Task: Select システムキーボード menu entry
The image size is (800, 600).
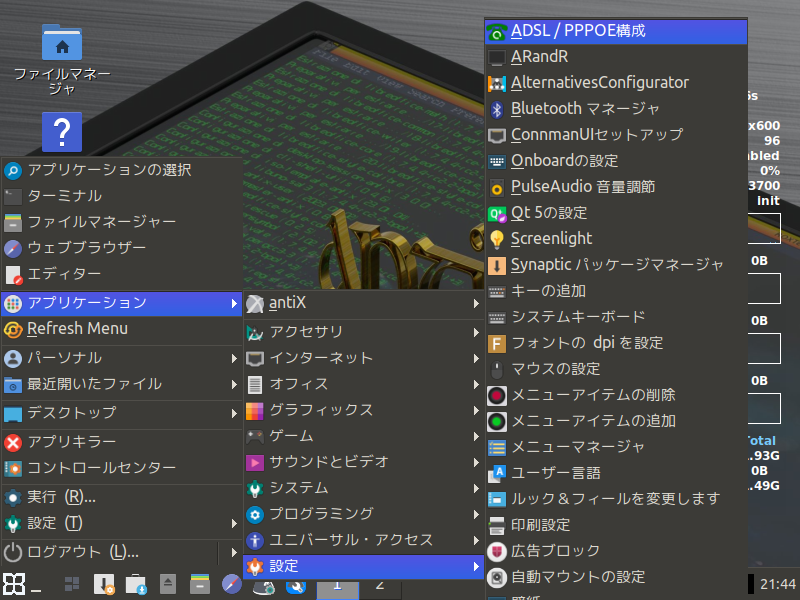Action: click(x=616, y=317)
